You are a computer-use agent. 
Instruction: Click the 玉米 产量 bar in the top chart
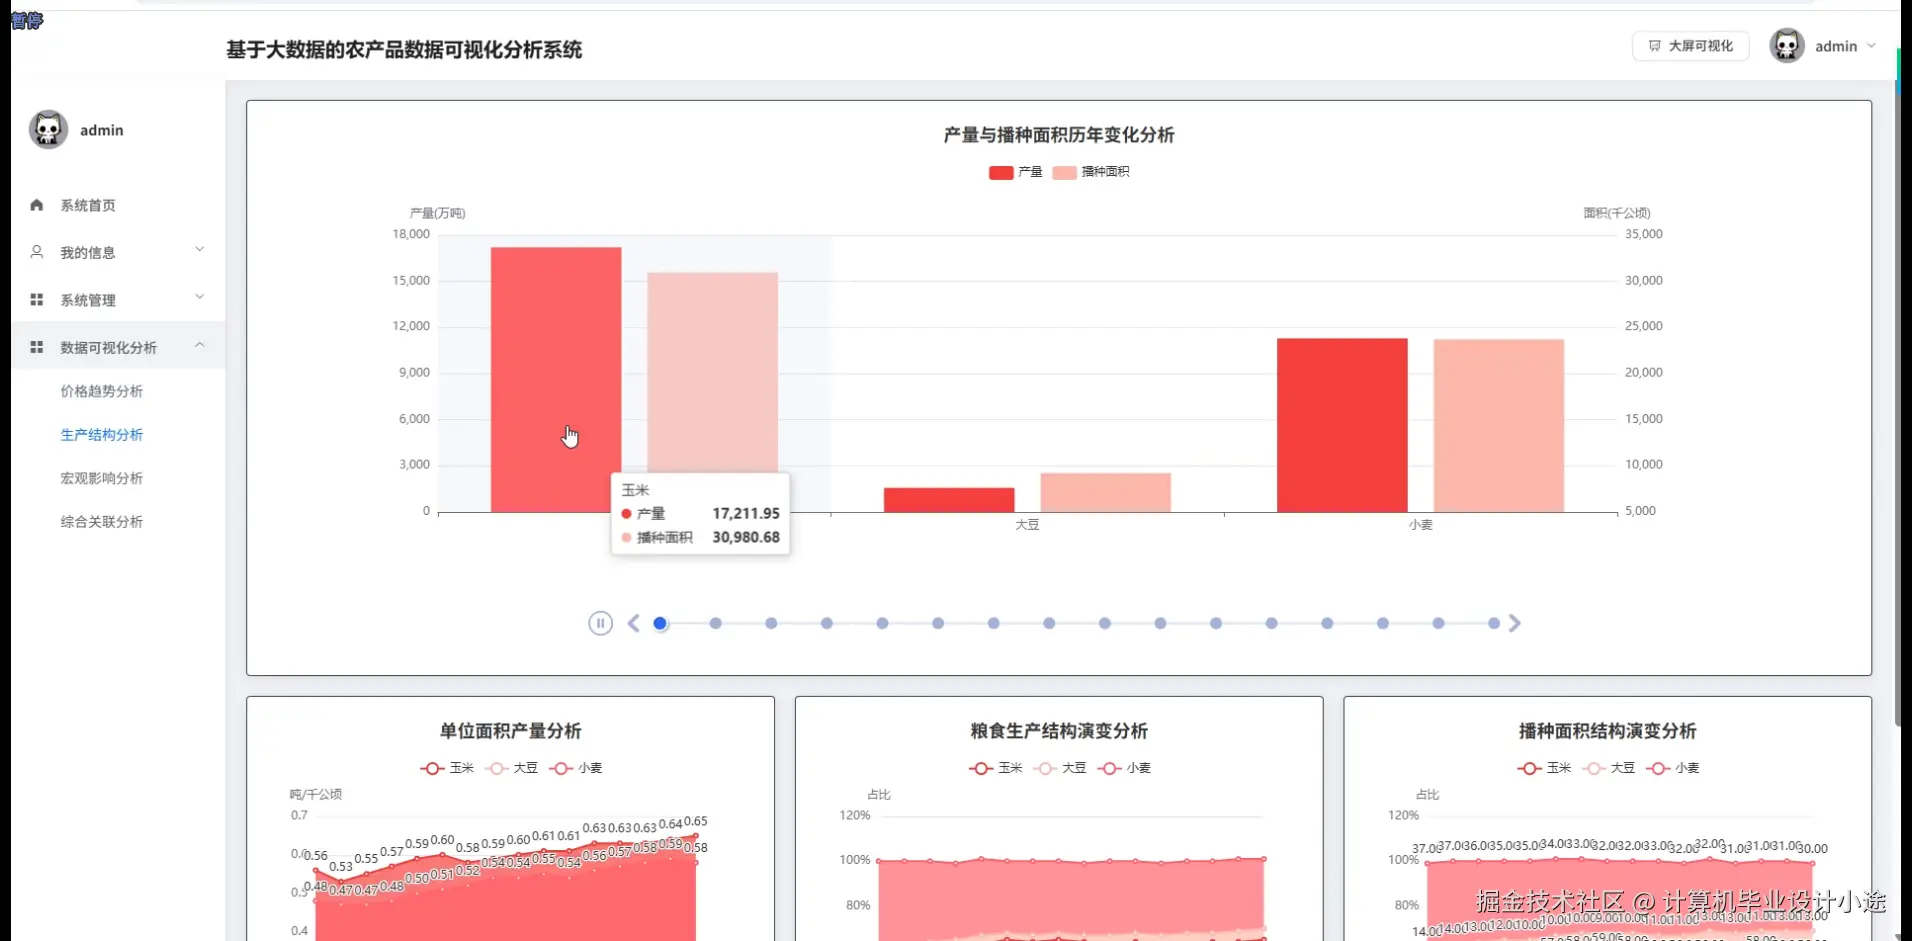[x=556, y=380]
